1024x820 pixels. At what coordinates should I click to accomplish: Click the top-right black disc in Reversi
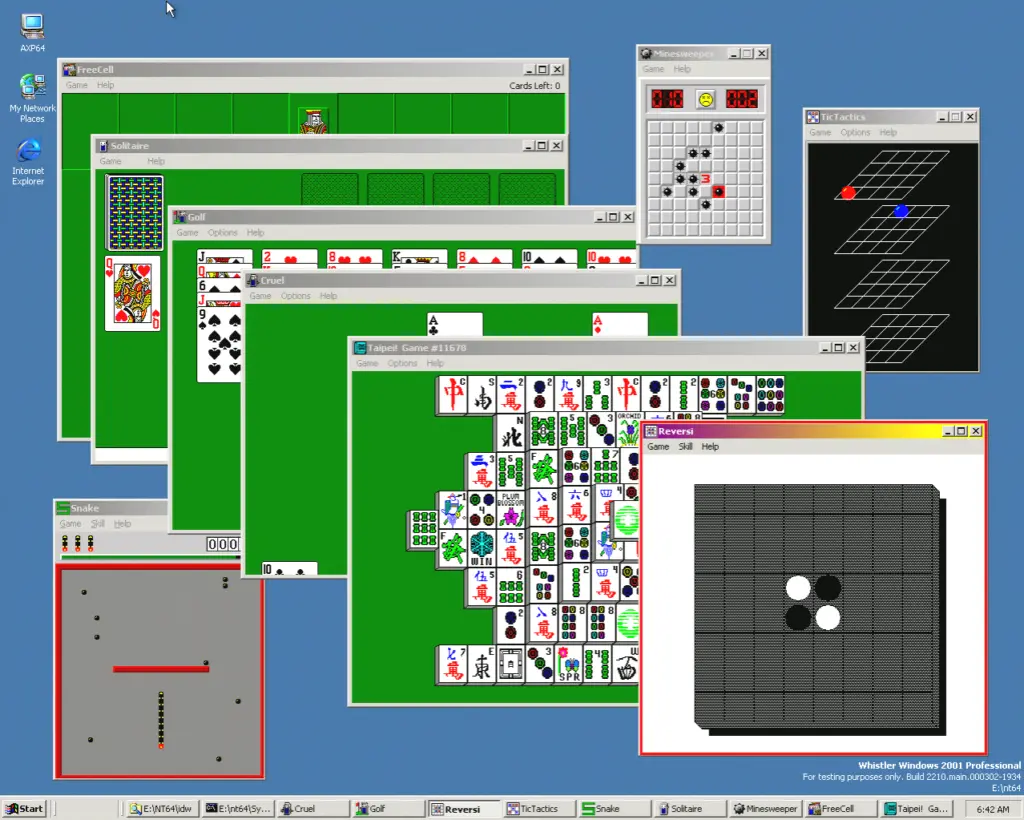(827, 588)
